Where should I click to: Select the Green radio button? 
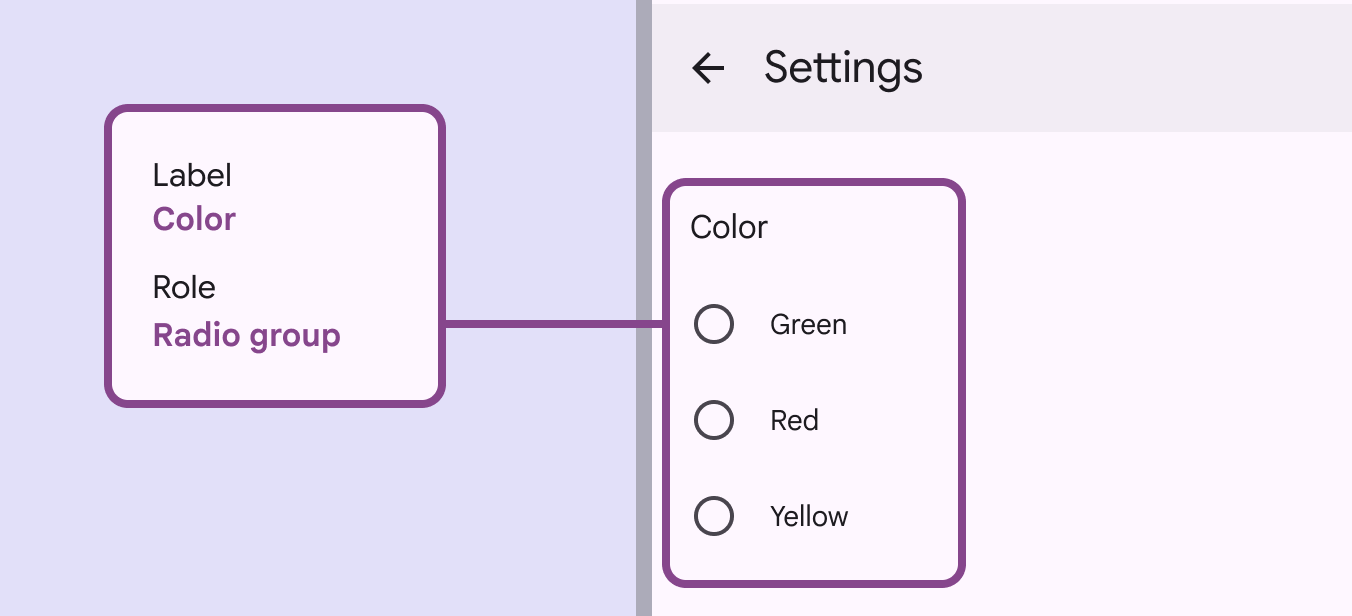pos(714,325)
